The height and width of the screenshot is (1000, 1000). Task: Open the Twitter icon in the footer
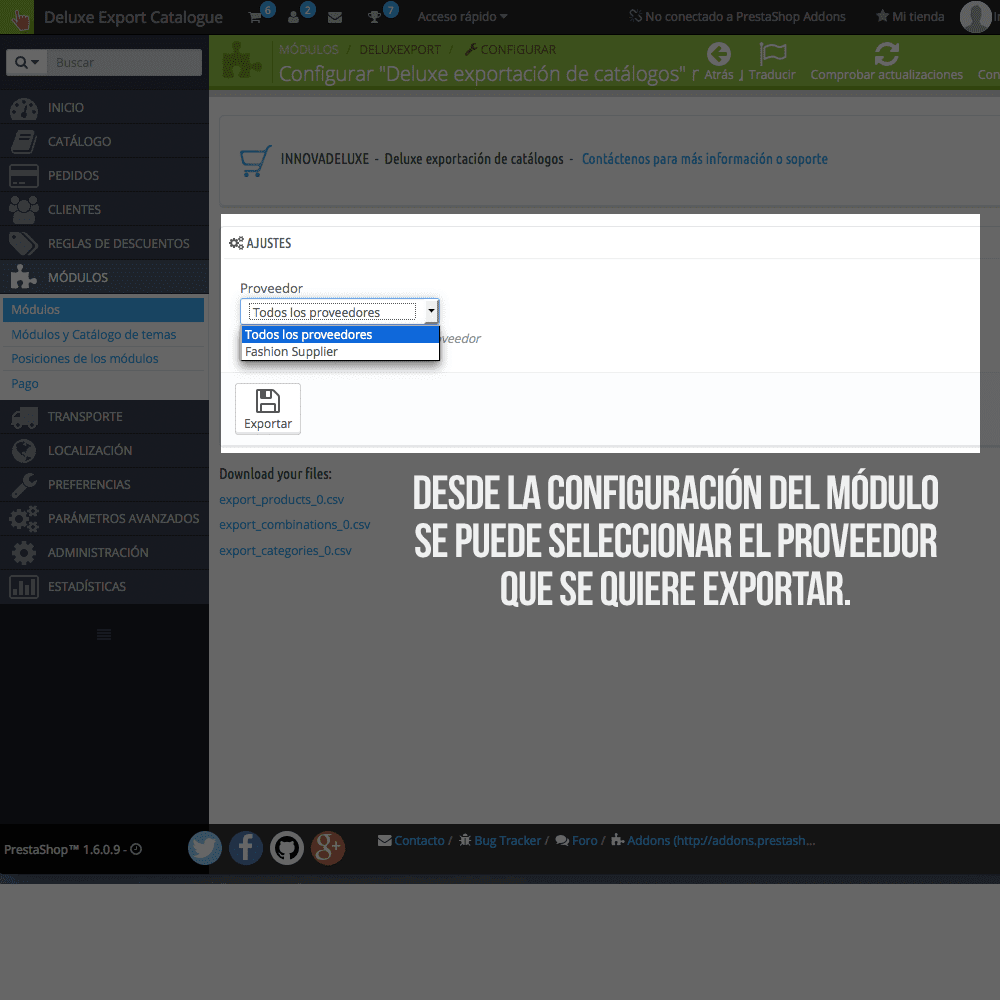tap(205, 848)
